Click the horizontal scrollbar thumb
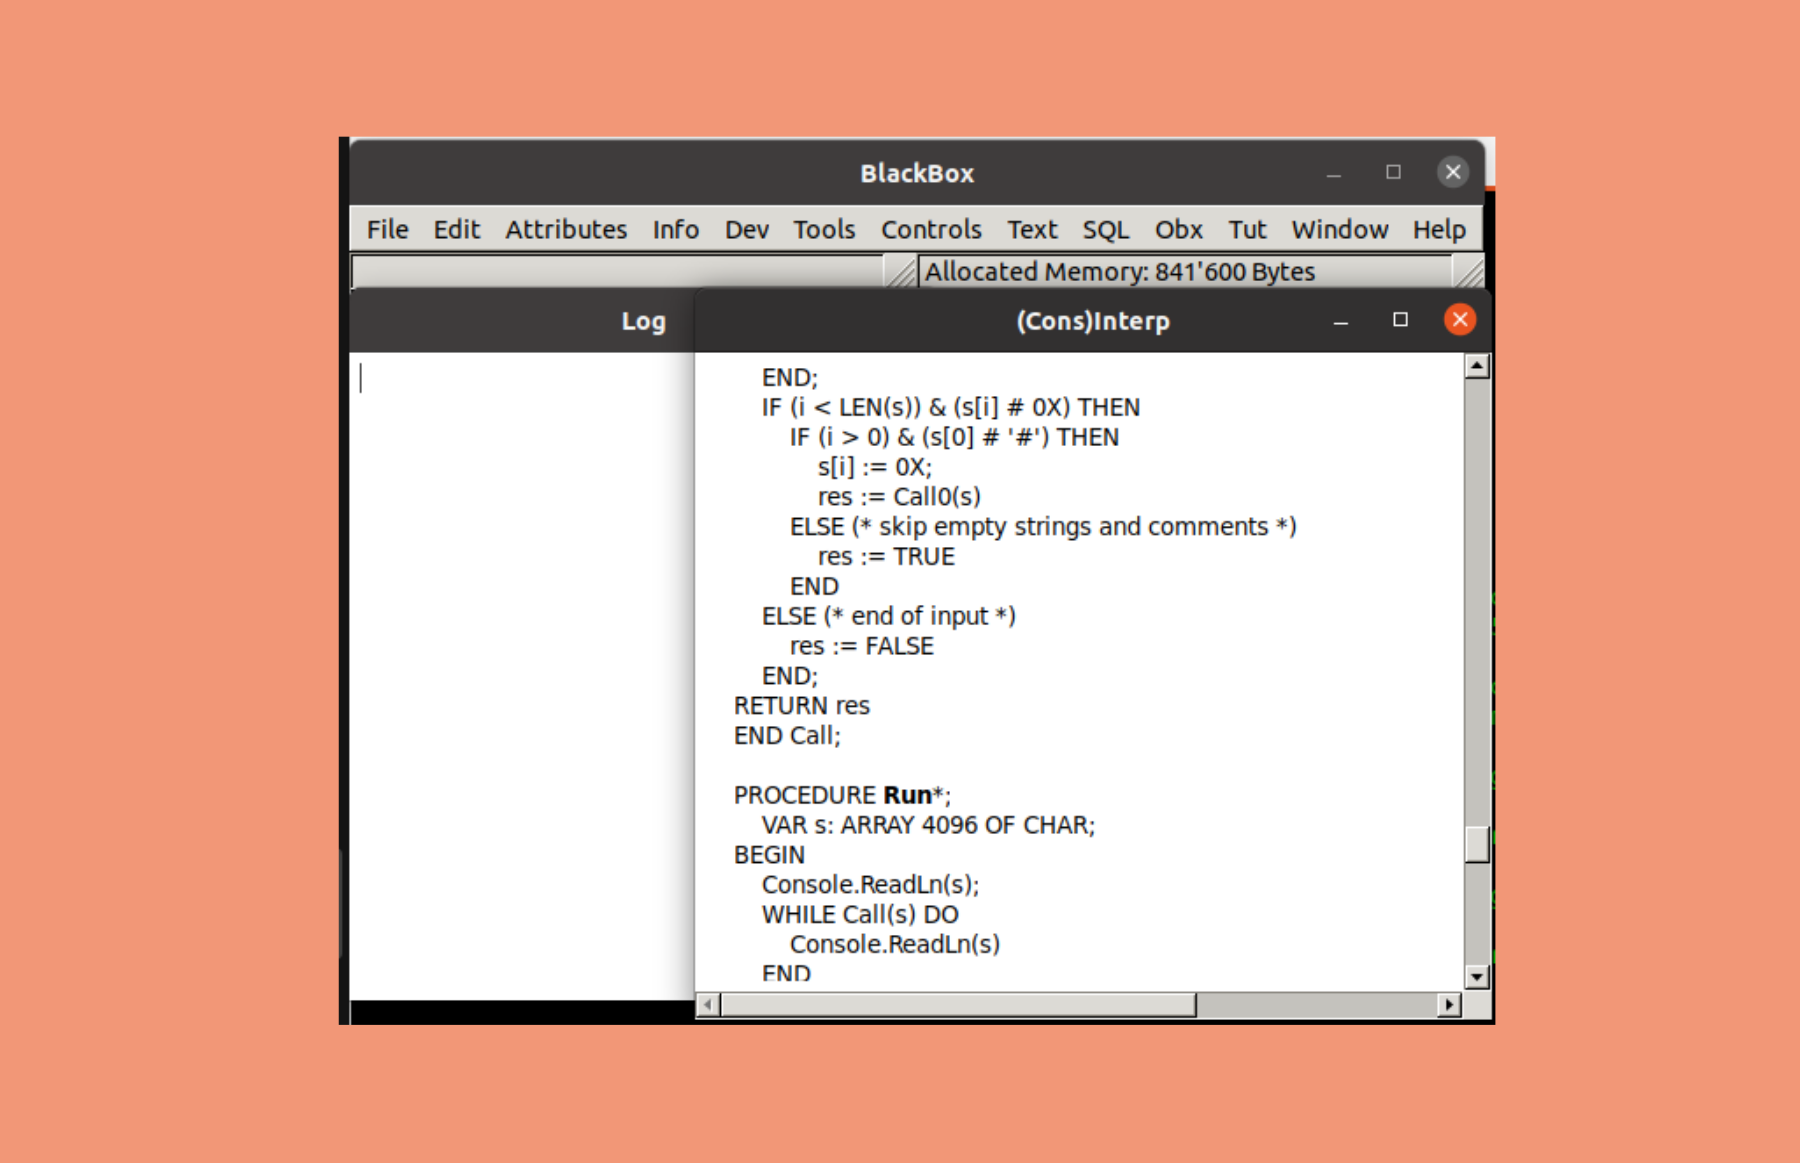1800x1163 pixels. (x=958, y=1005)
